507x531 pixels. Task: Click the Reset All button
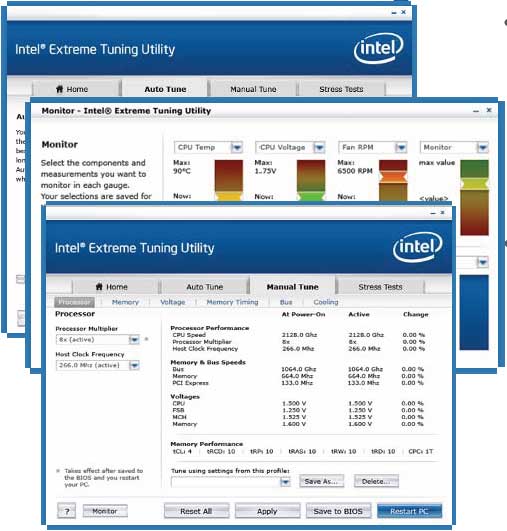tap(196, 511)
